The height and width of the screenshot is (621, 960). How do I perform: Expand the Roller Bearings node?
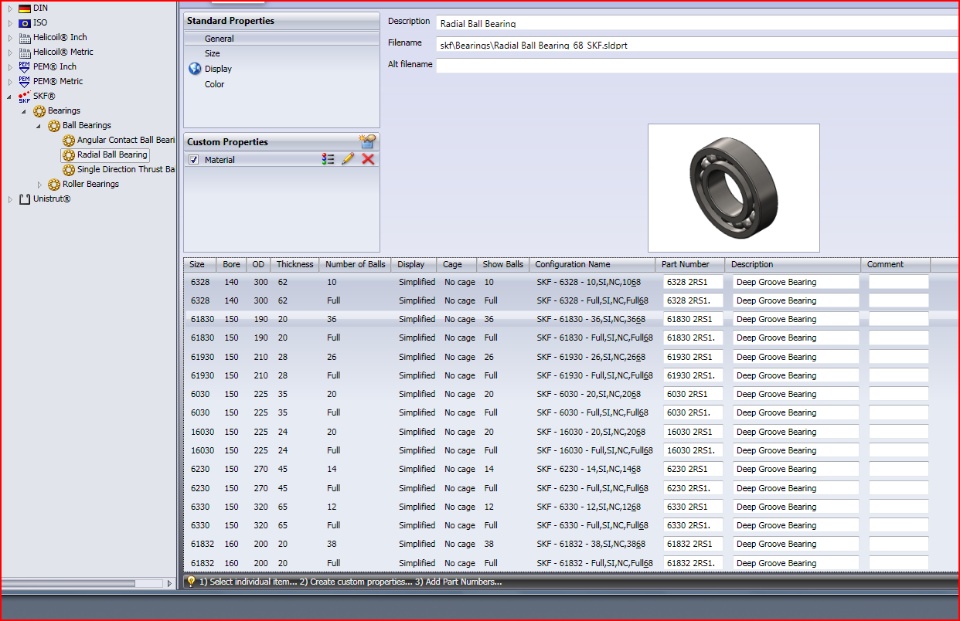39,184
